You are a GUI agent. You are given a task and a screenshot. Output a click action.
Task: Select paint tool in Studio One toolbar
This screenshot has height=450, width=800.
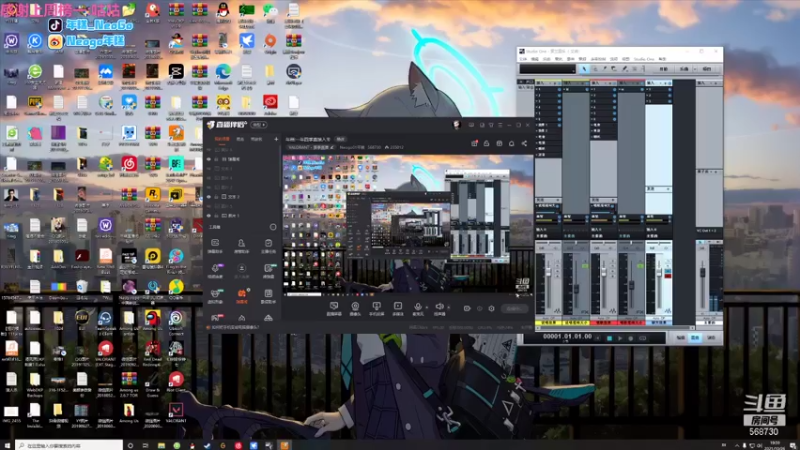(x=624, y=69)
